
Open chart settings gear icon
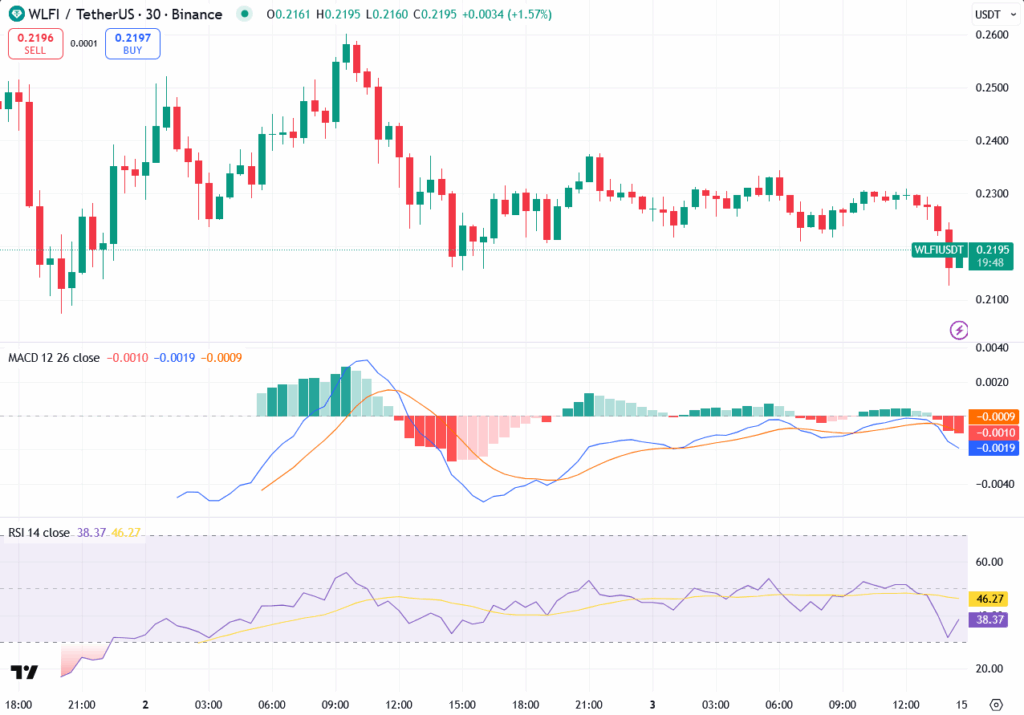coord(995,703)
